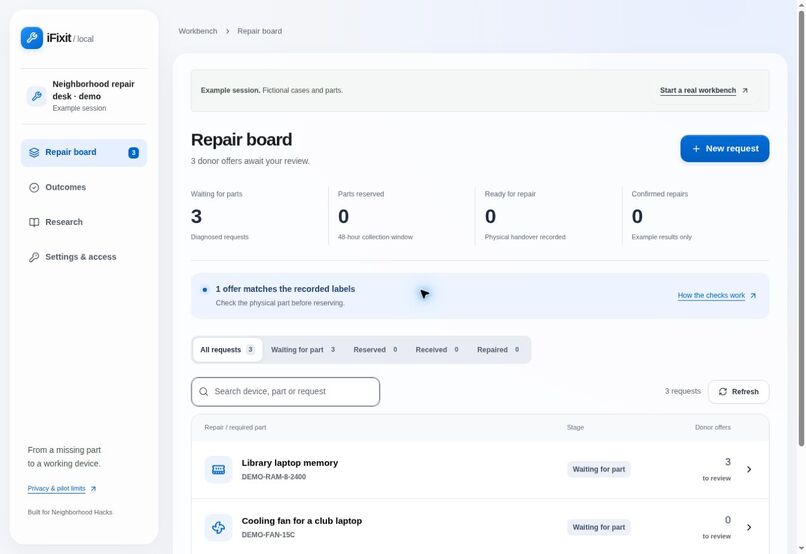Click the Parts reserved statistic card
Viewport: 806px width, 554px height.
[x=401, y=216]
